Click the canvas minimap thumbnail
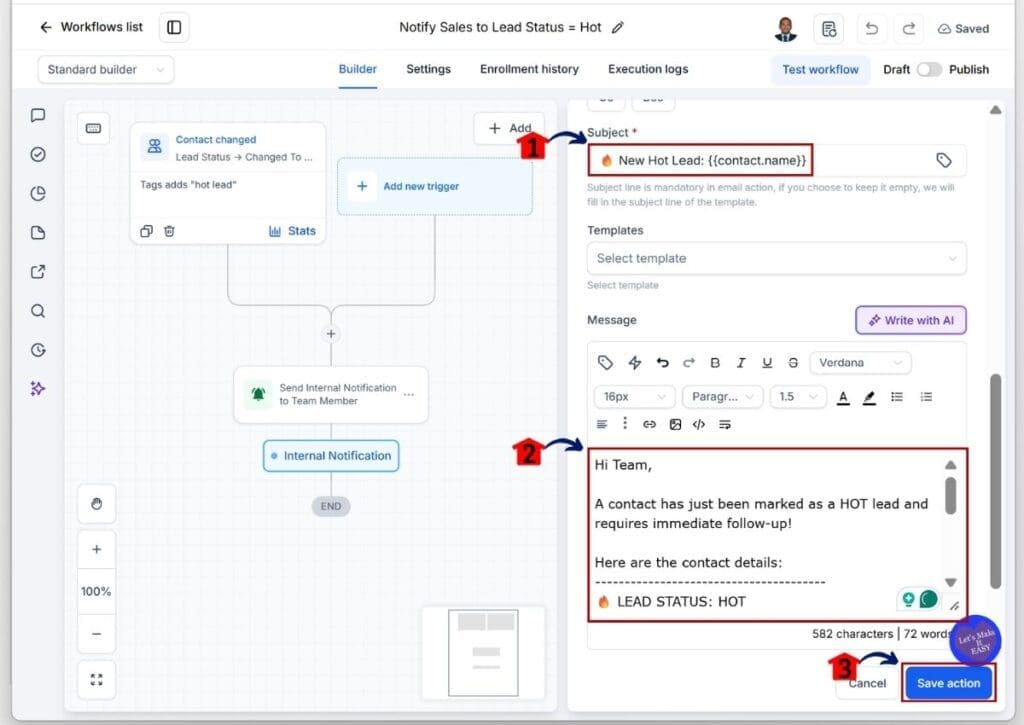 pos(483,652)
